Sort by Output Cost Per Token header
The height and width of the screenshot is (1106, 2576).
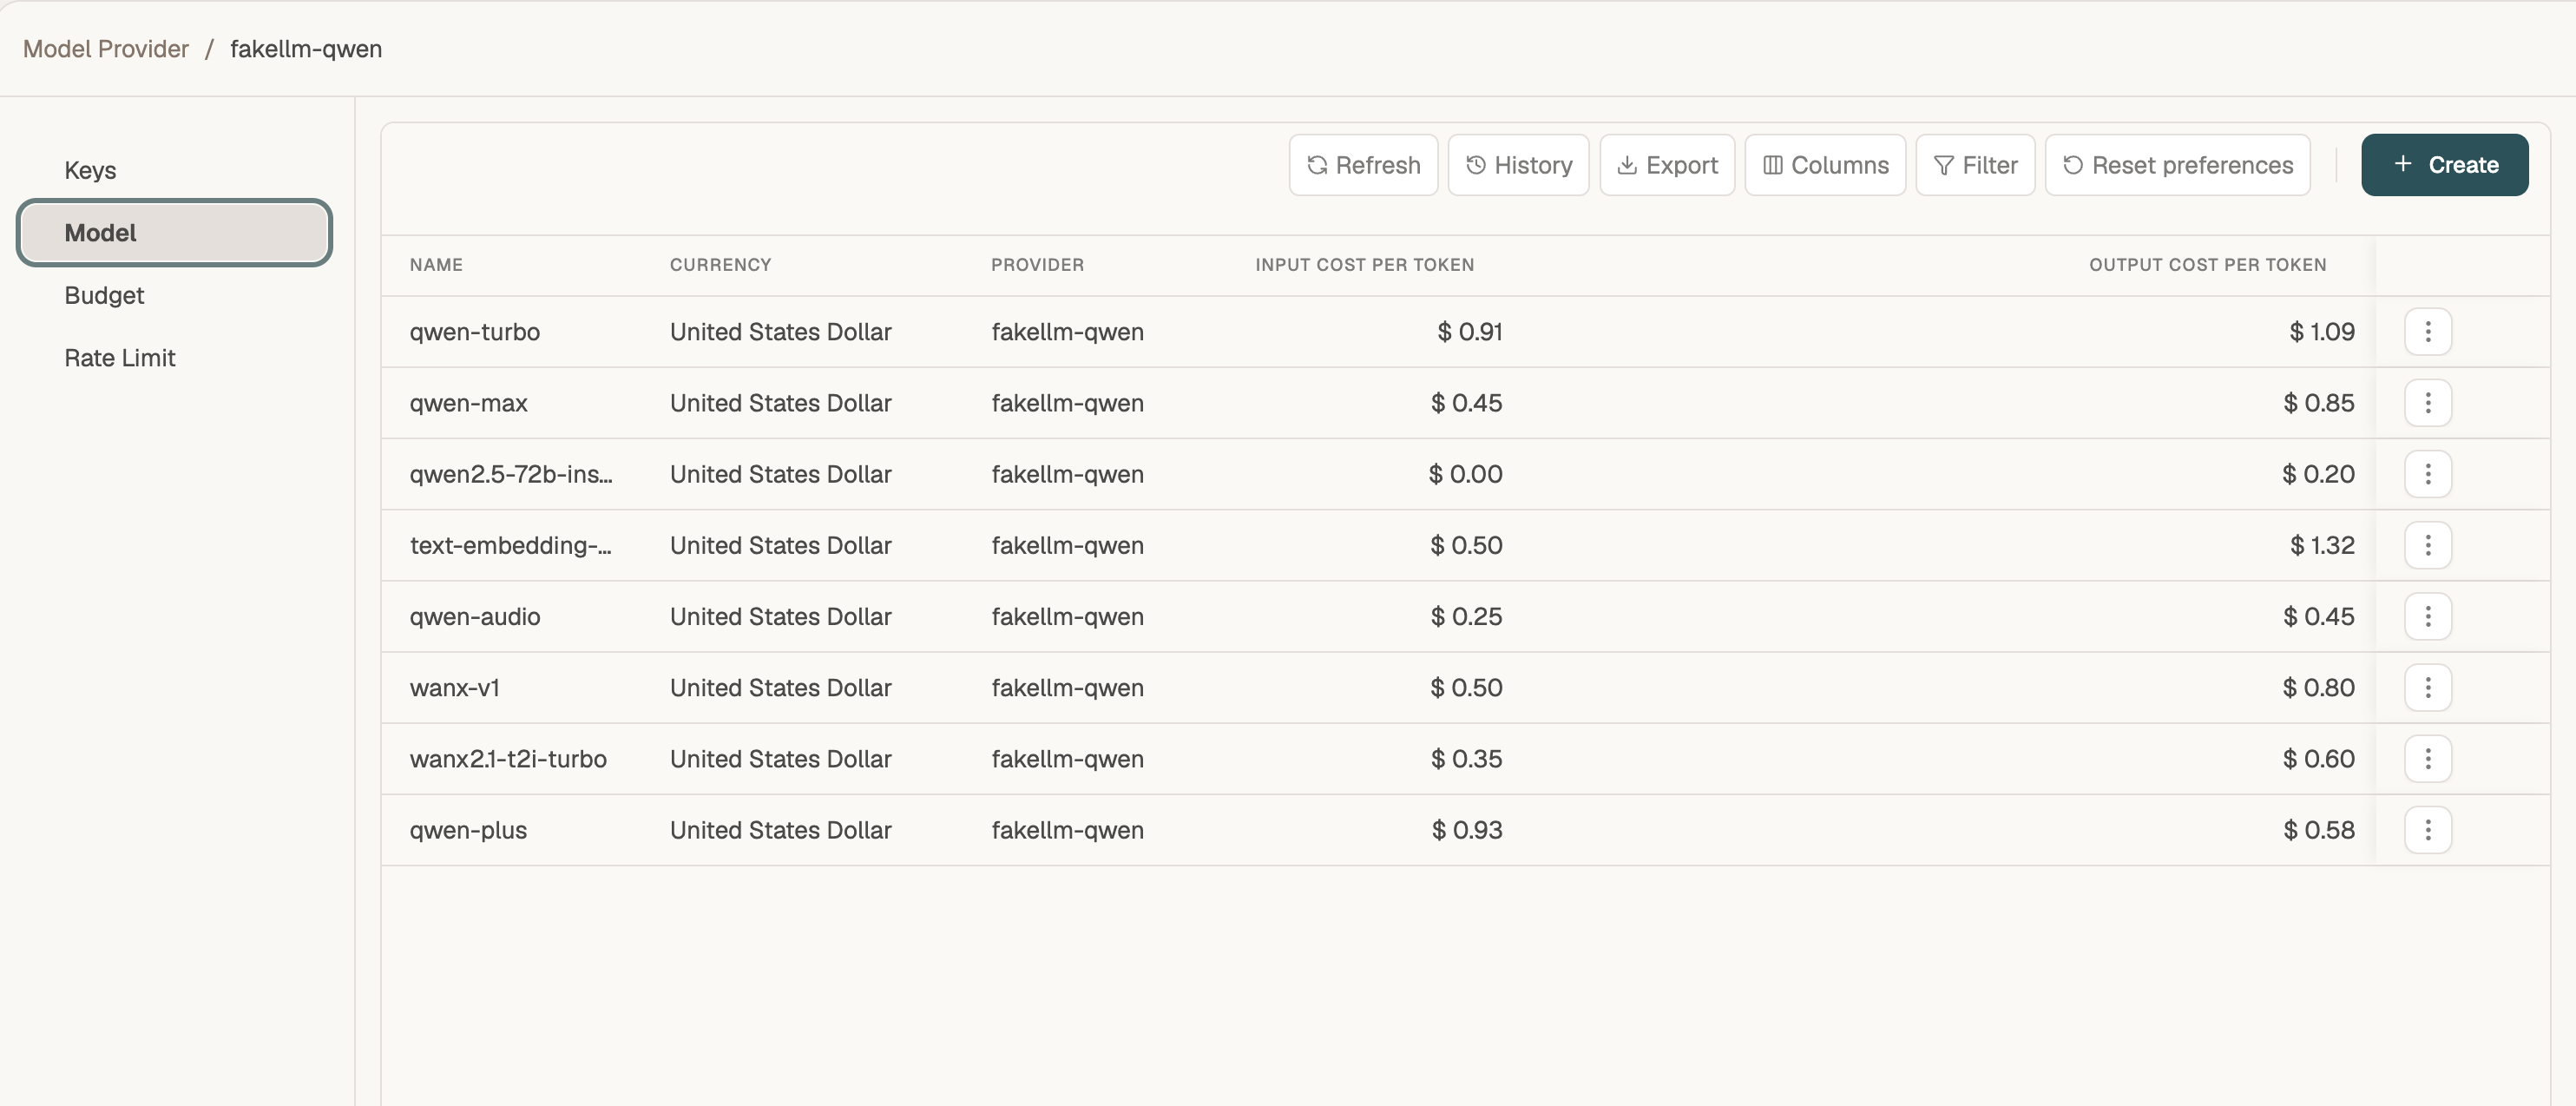pyautogui.click(x=2207, y=265)
